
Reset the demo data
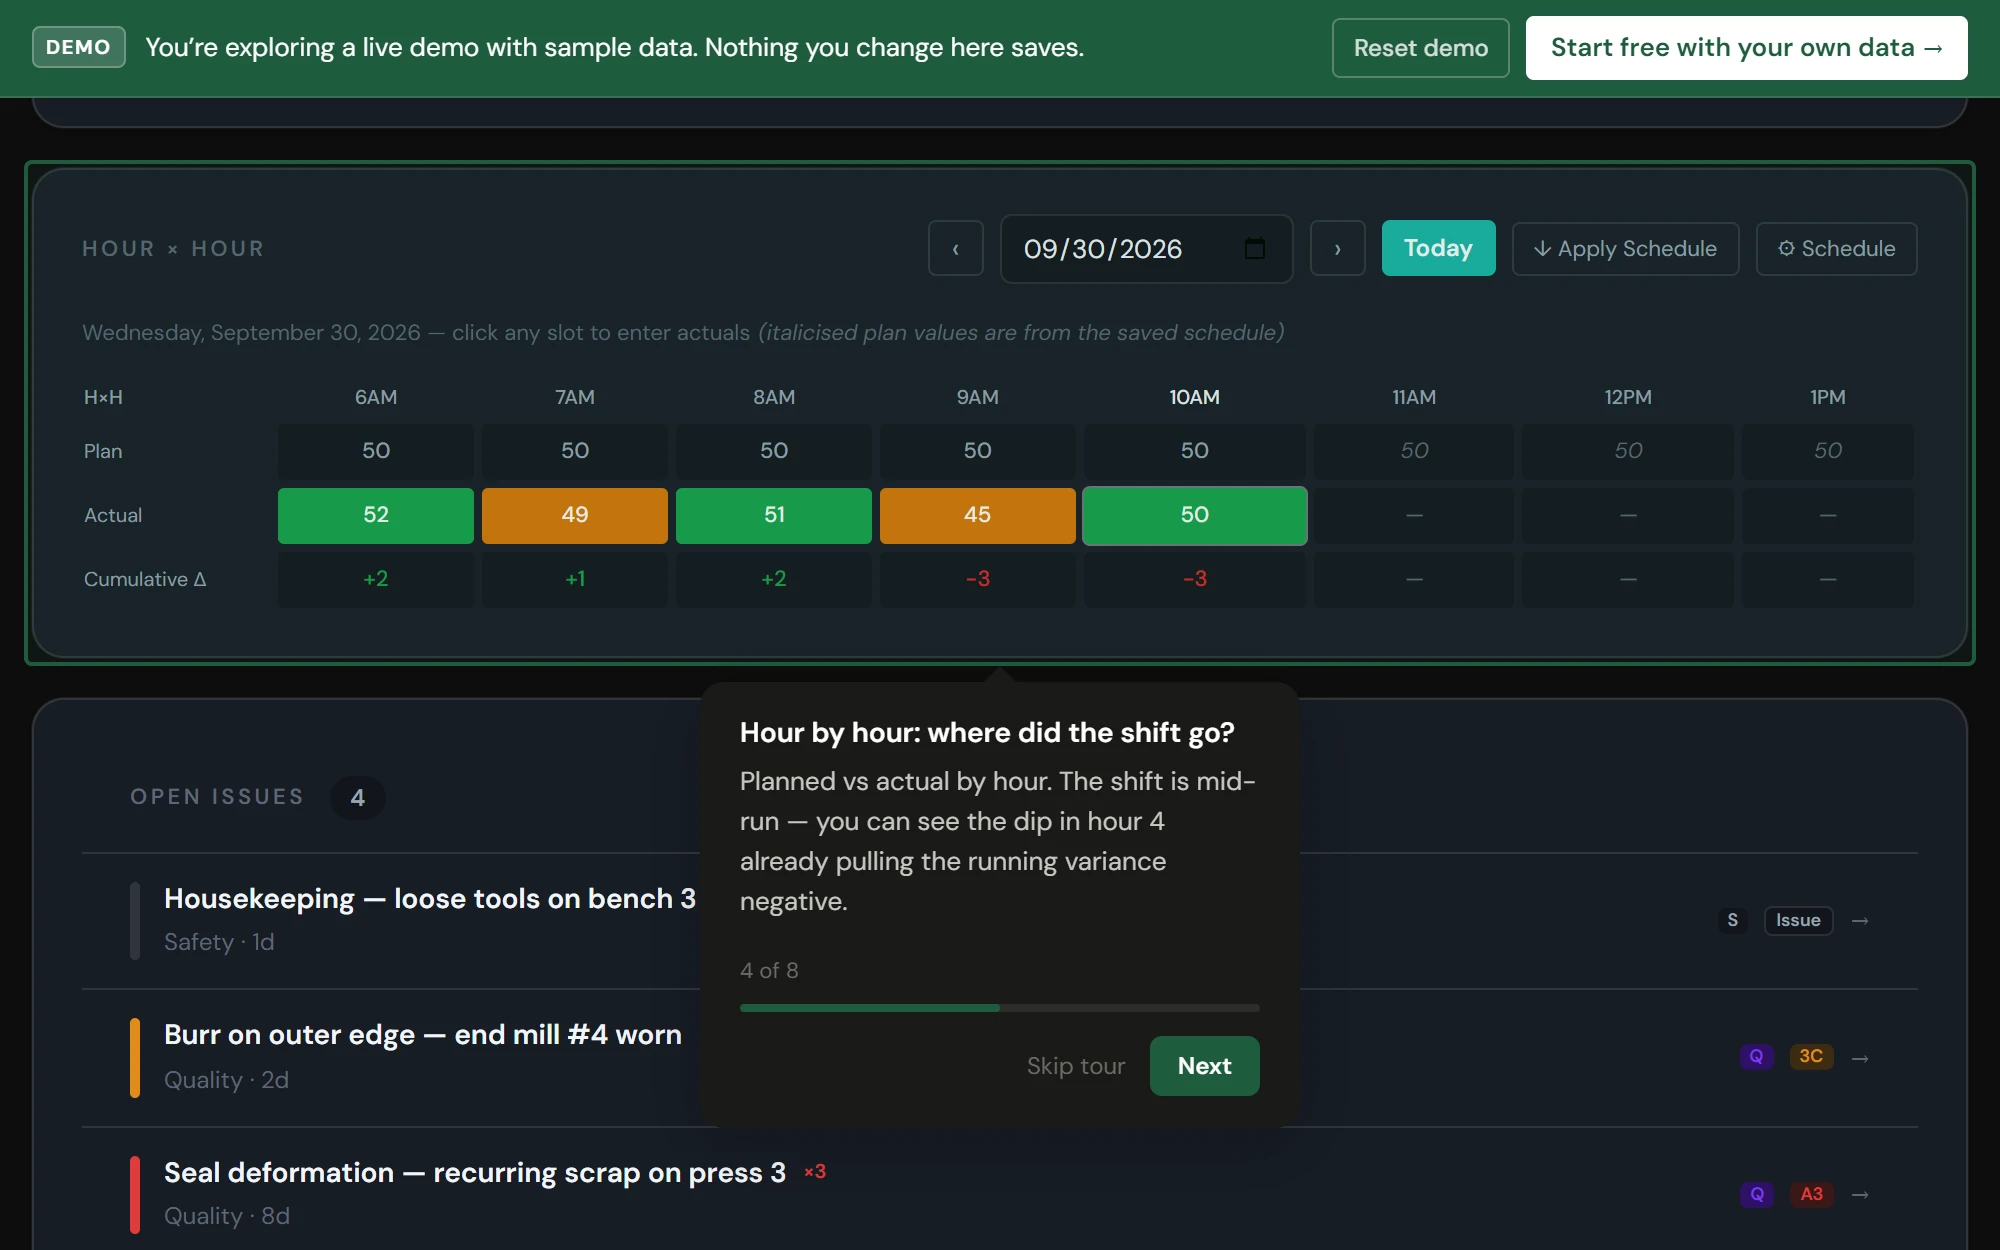pos(1420,48)
